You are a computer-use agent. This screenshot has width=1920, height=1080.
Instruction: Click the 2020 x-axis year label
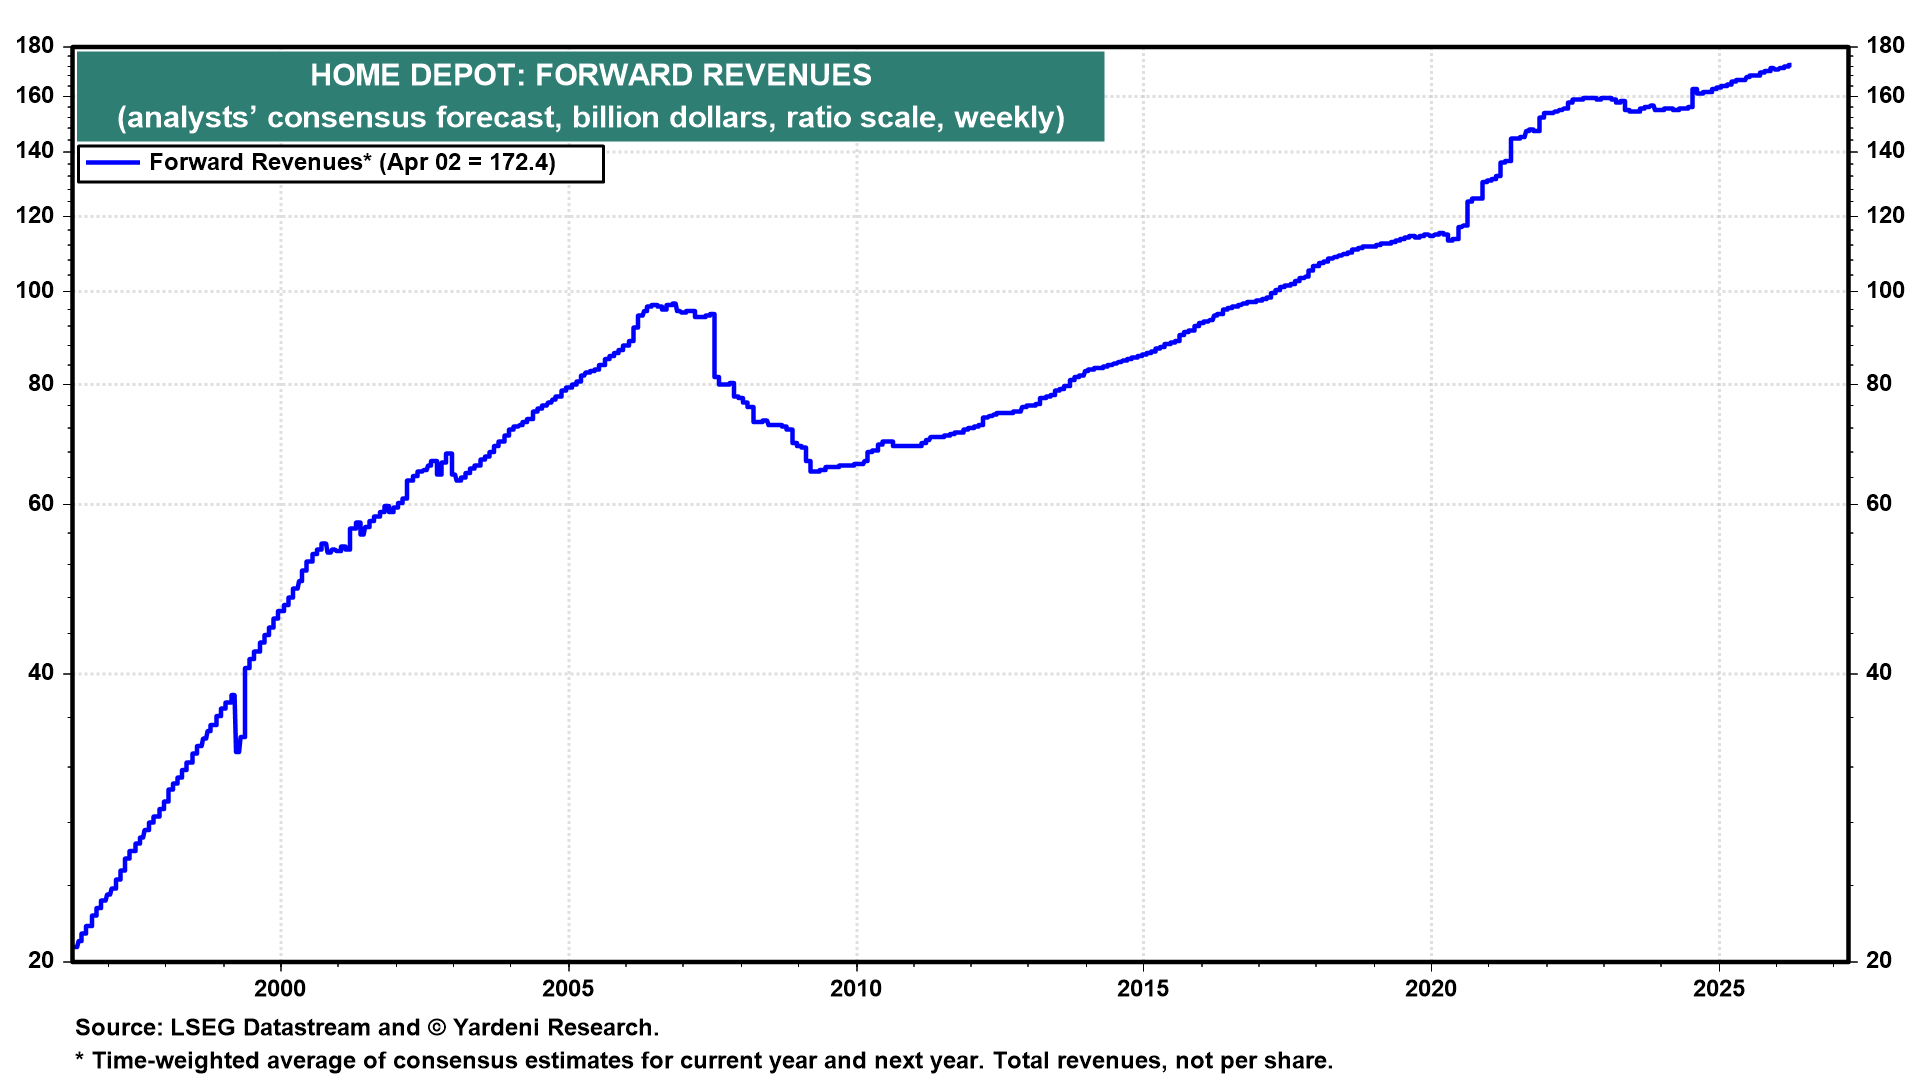1431,989
